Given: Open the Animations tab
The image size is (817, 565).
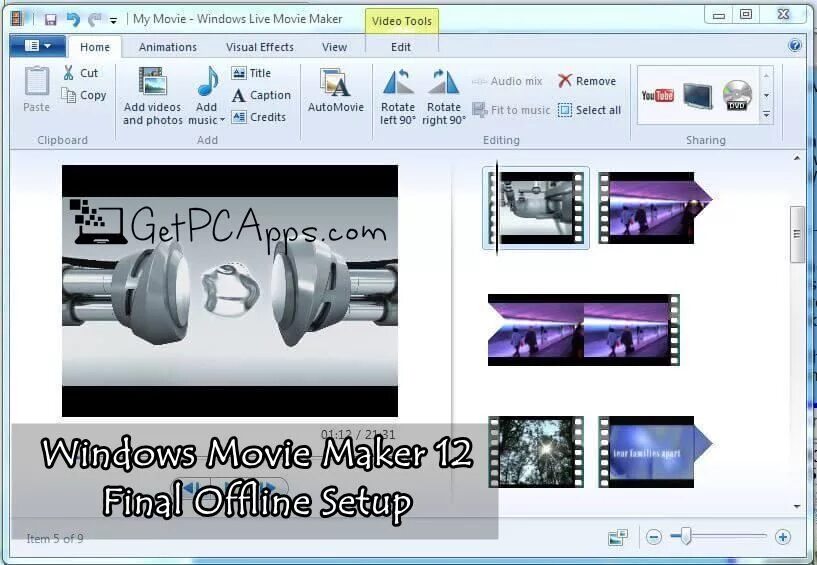Looking at the screenshot, I should [168, 47].
